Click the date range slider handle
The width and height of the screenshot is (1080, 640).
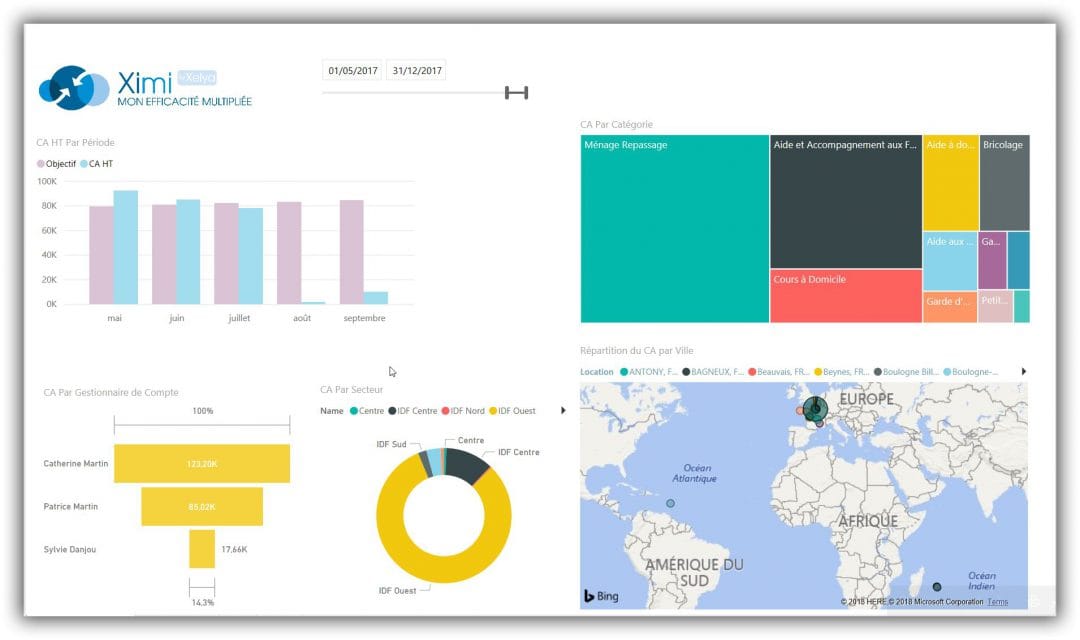point(517,93)
